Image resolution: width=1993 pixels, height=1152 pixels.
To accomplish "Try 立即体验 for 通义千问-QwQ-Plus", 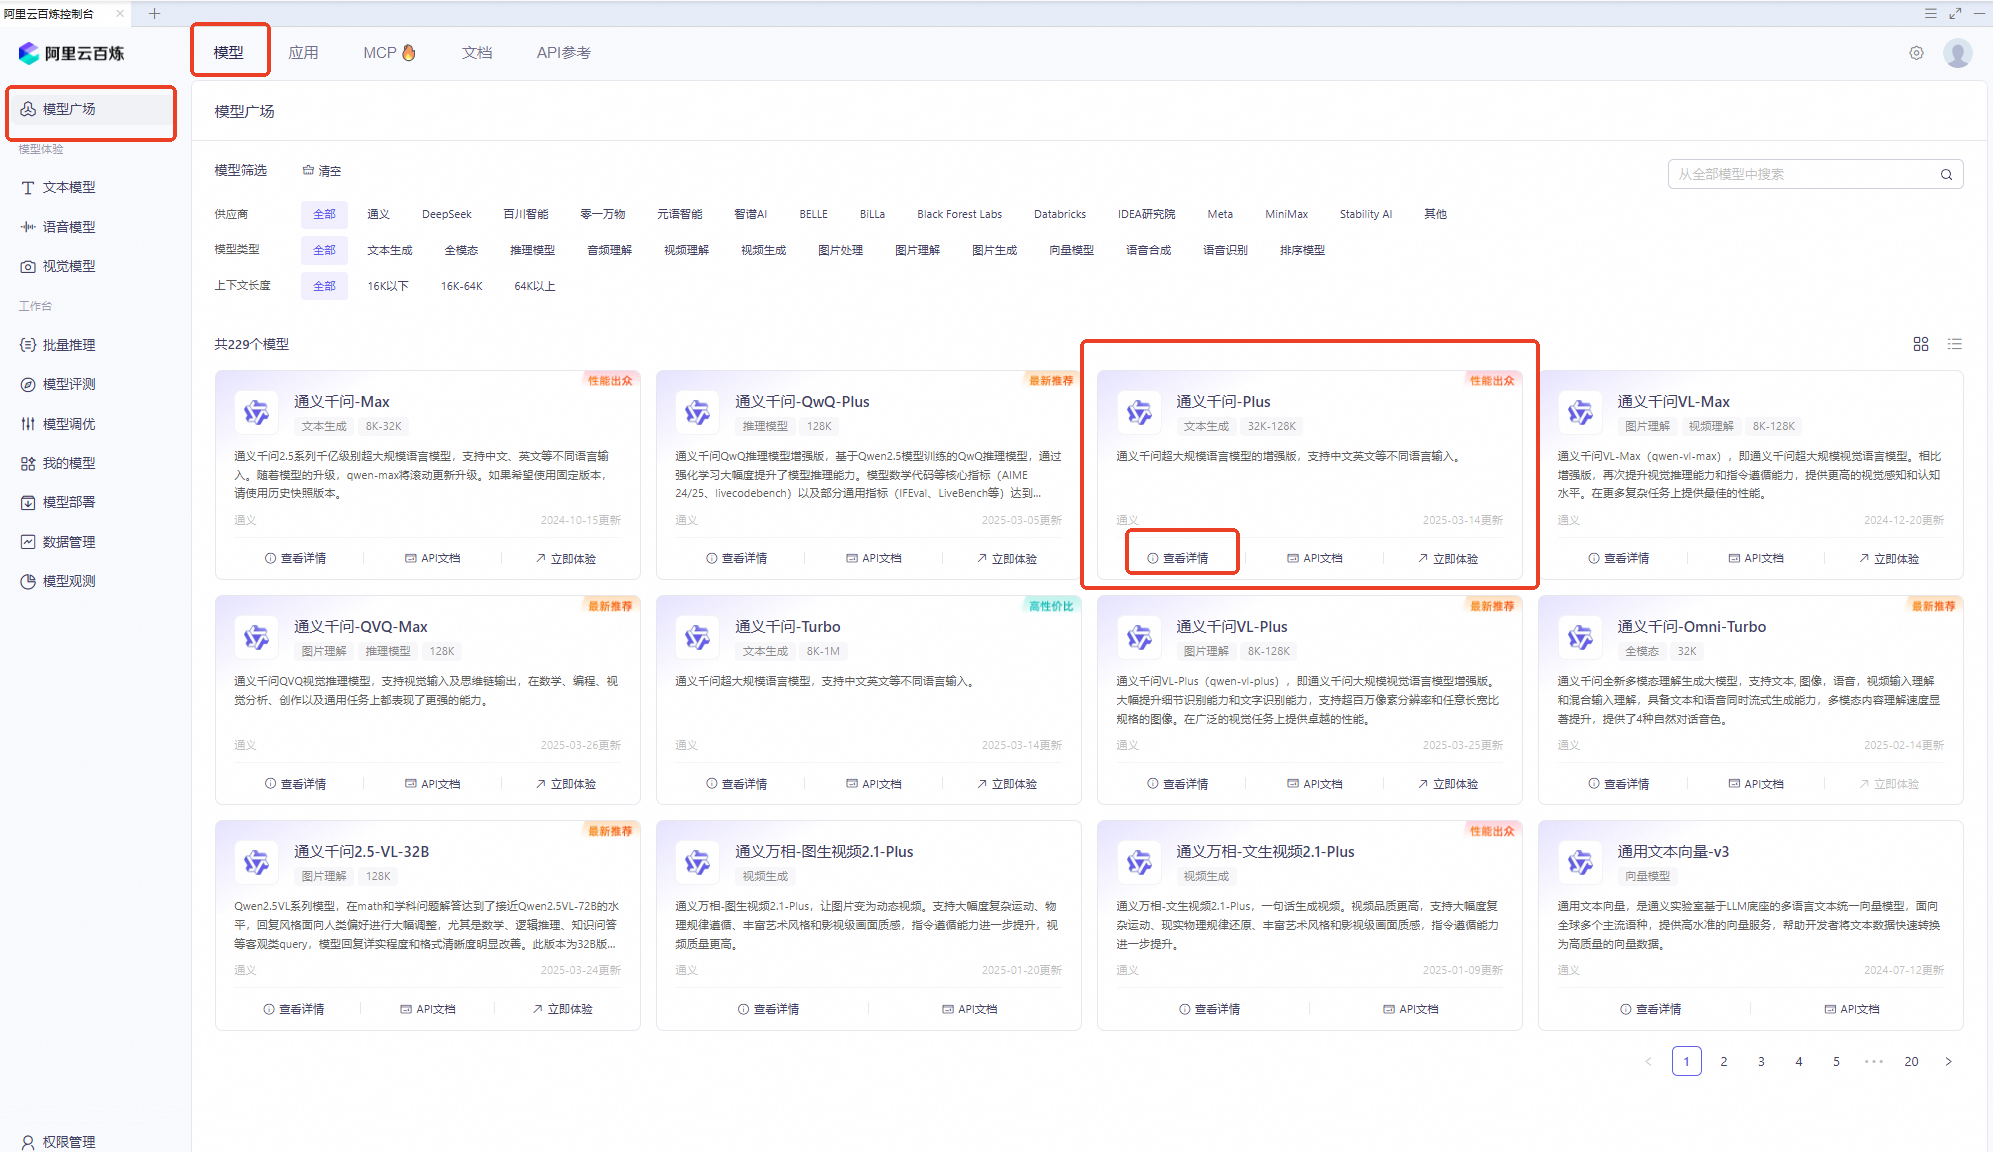I will [x=1007, y=558].
